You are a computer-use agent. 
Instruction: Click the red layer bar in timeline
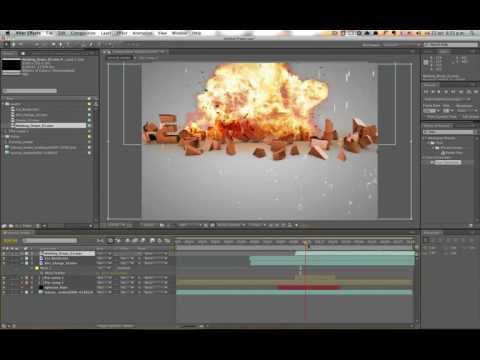pyautogui.click(x=309, y=287)
